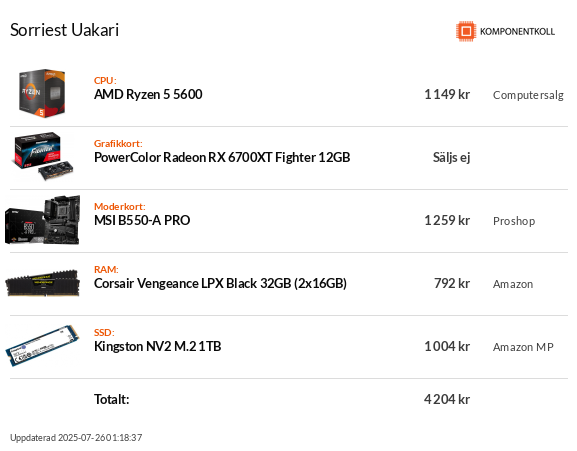Viewport: 577px width, 451px height.
Task: Click the Kingston NV2 SSD image
Action: 43,346
